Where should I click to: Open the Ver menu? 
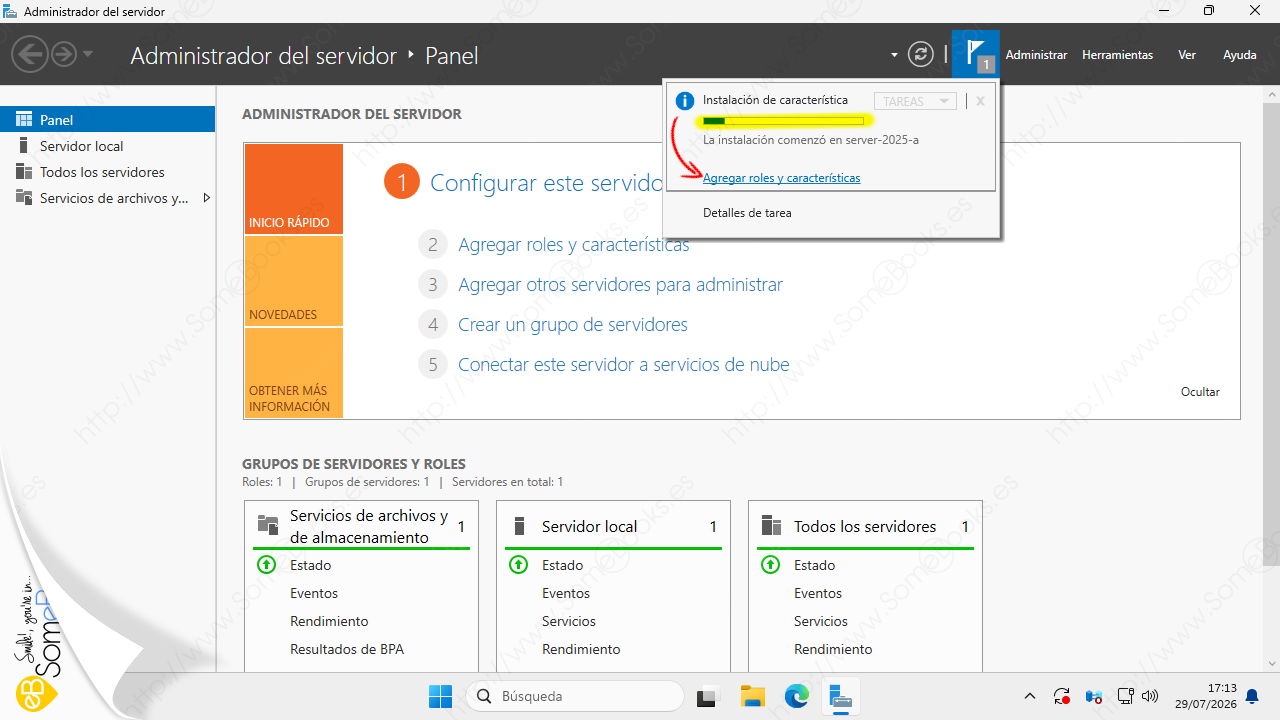click(1187, 55)
